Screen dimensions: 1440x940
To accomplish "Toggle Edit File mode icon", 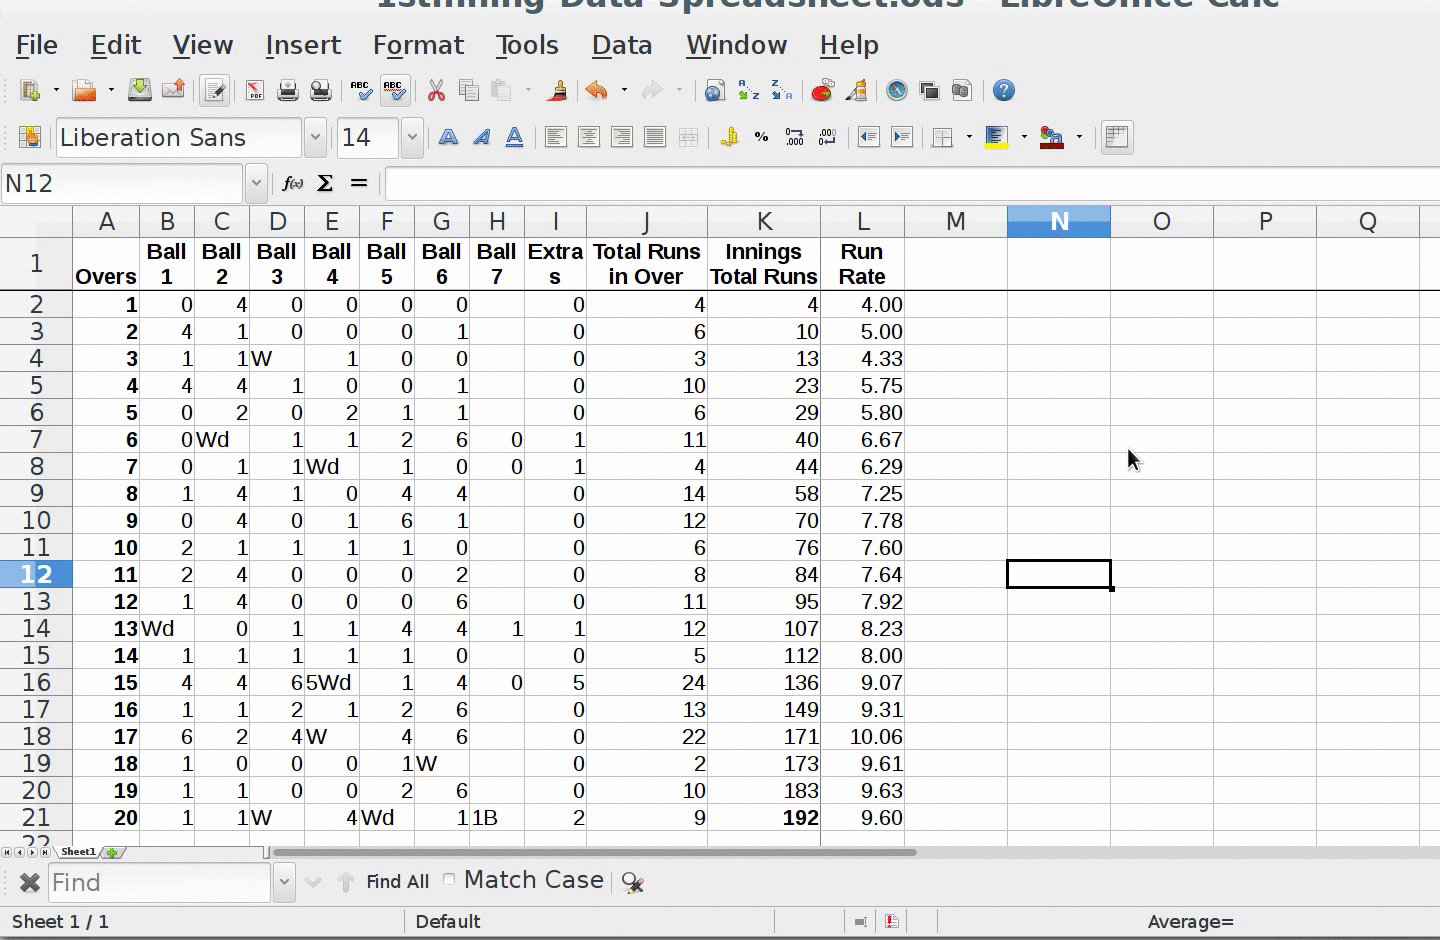I will [x=213, y=91].
